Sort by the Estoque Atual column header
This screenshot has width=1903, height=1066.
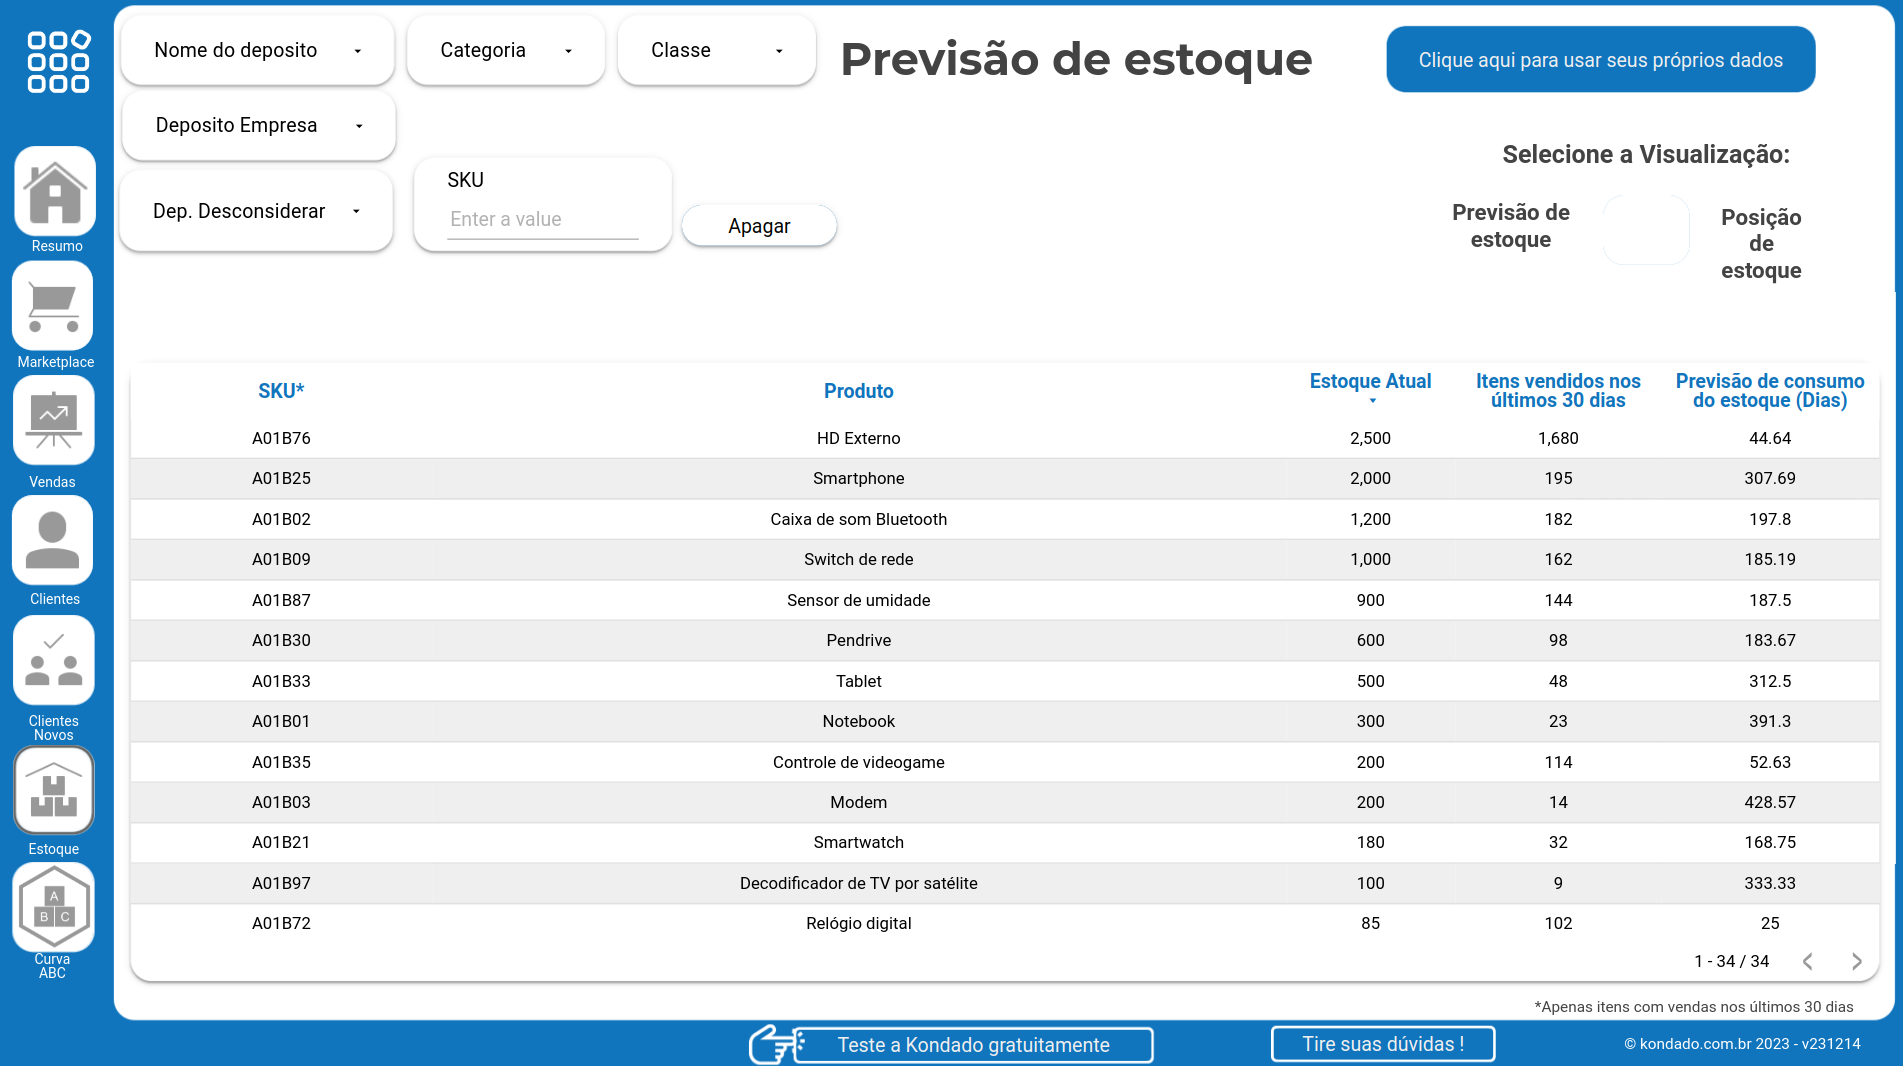coord(1370,382)
